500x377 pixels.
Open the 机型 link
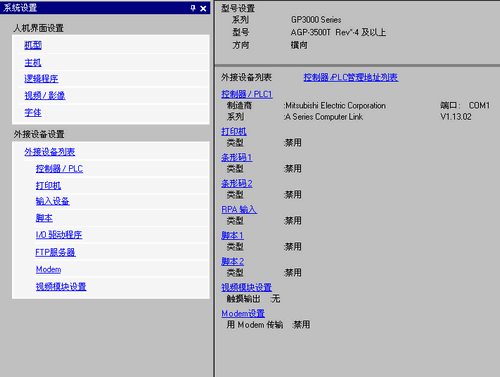33,45
